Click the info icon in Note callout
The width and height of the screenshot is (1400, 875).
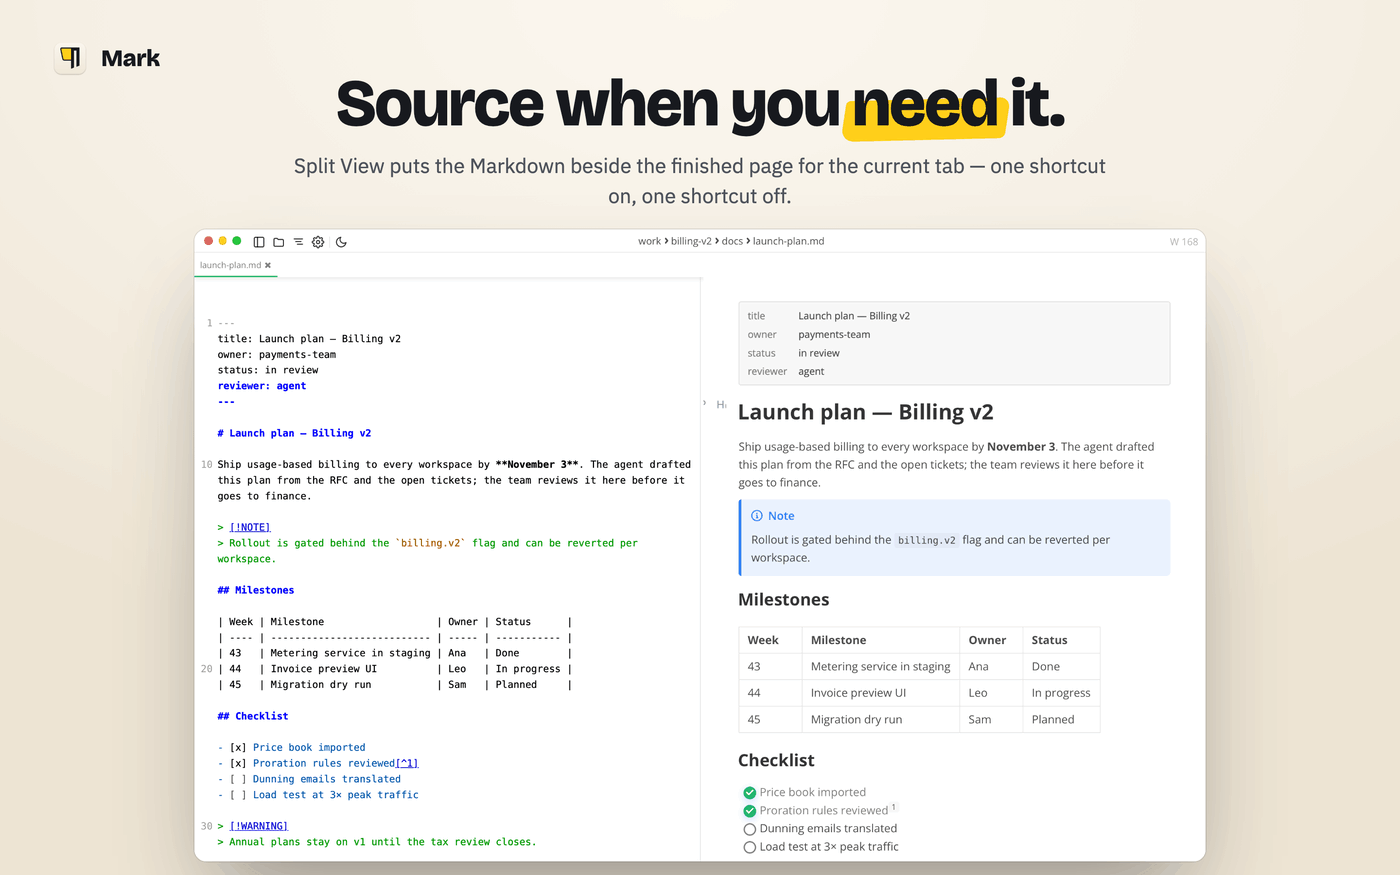[757, 516]
